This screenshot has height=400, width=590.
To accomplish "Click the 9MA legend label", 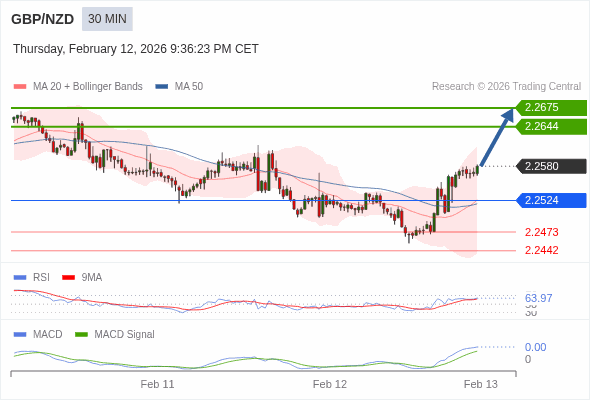I will coord(92,278).
